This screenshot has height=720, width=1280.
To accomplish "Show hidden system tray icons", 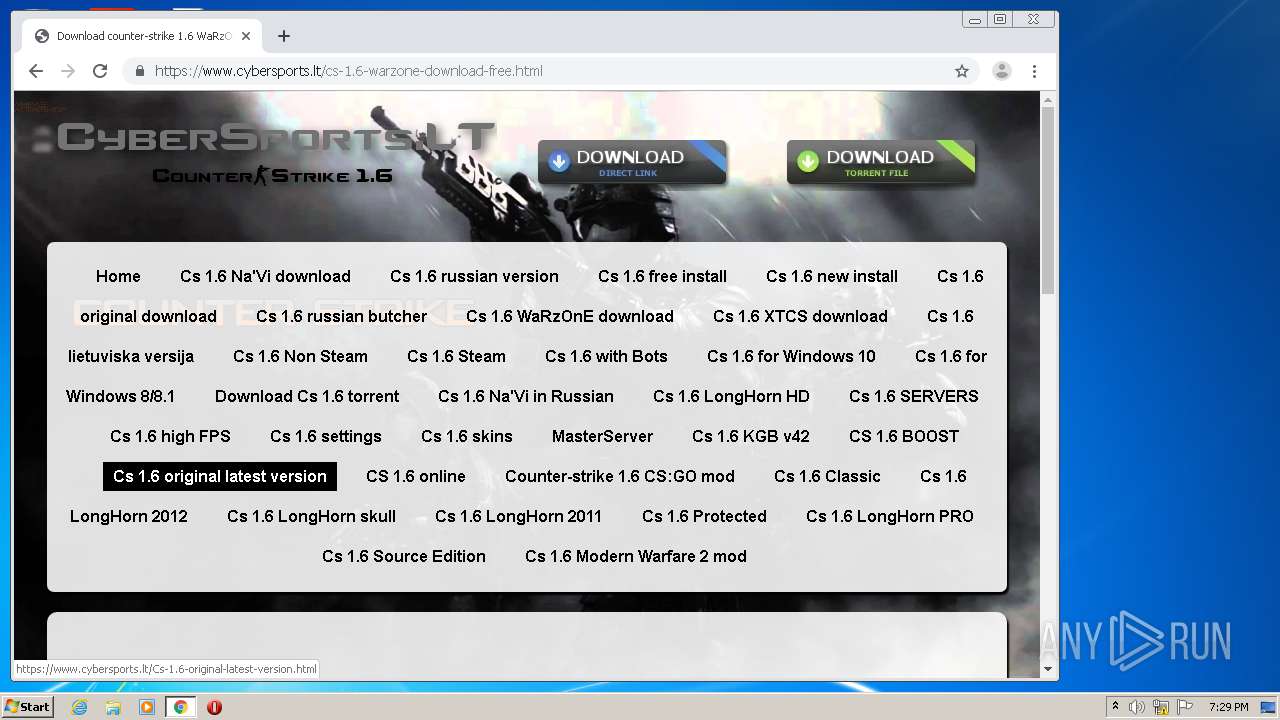I will [x=1115, y=707].
